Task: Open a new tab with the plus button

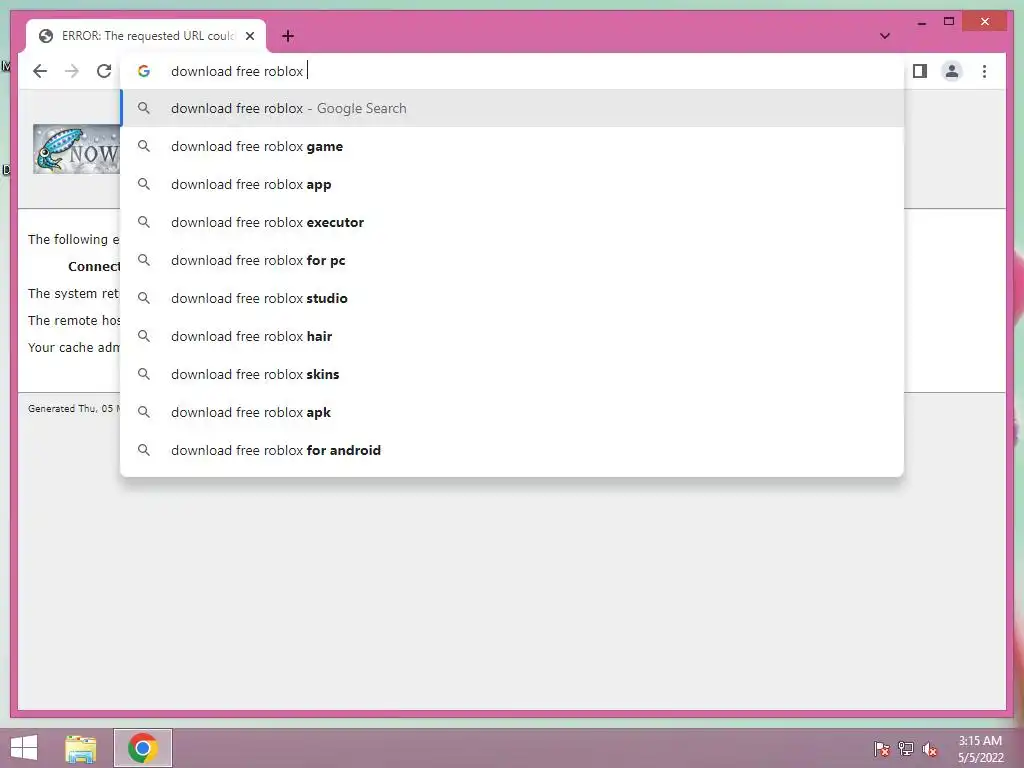Action: click(287, 36)
